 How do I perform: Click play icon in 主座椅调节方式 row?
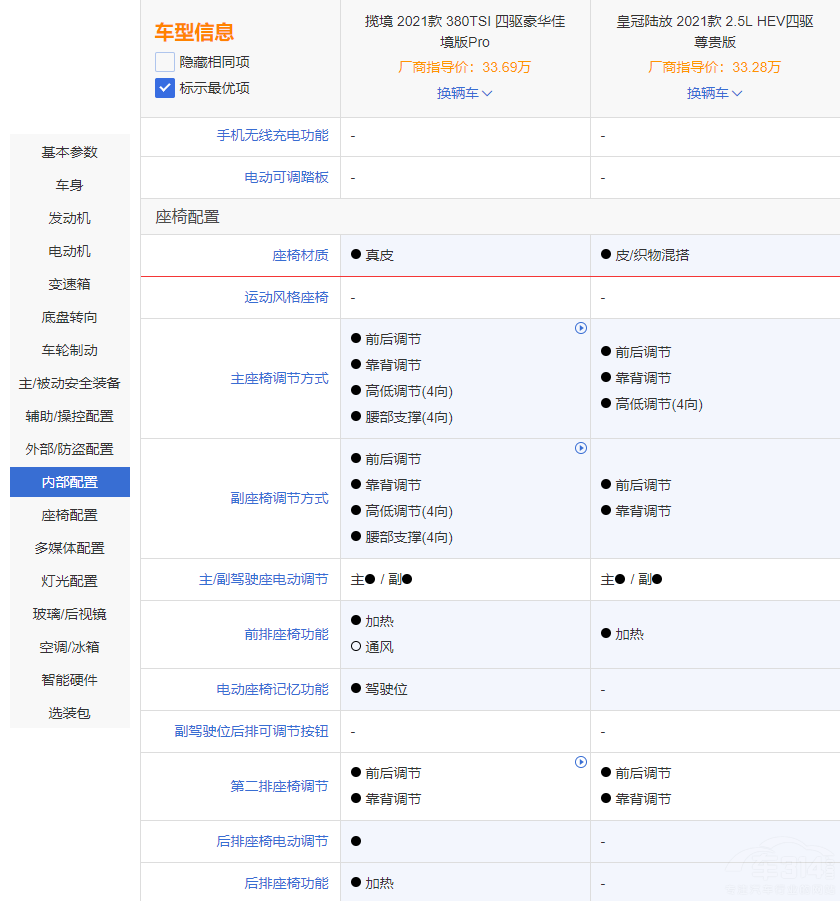coord(581,328)
